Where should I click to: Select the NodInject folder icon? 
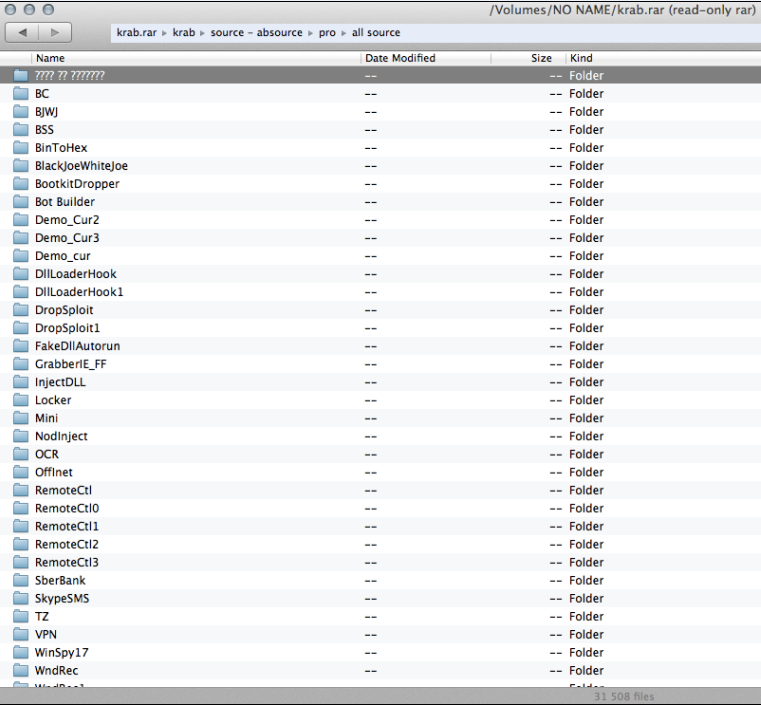pyautogui.click(x=20, y=436)
